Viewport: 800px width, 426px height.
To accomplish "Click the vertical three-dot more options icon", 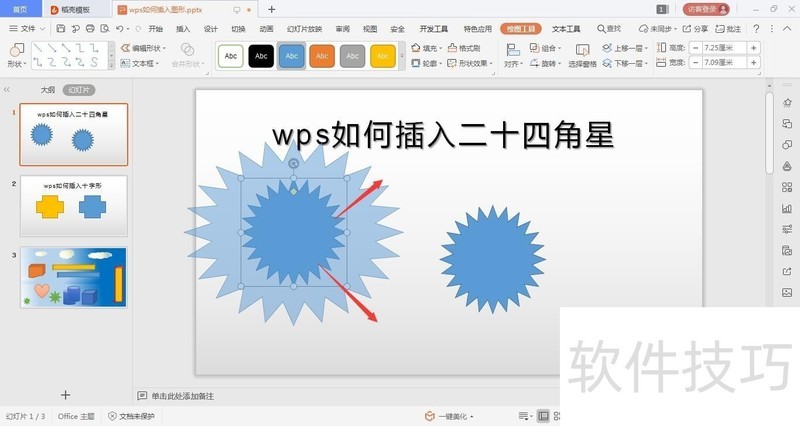I will point(771,29).
